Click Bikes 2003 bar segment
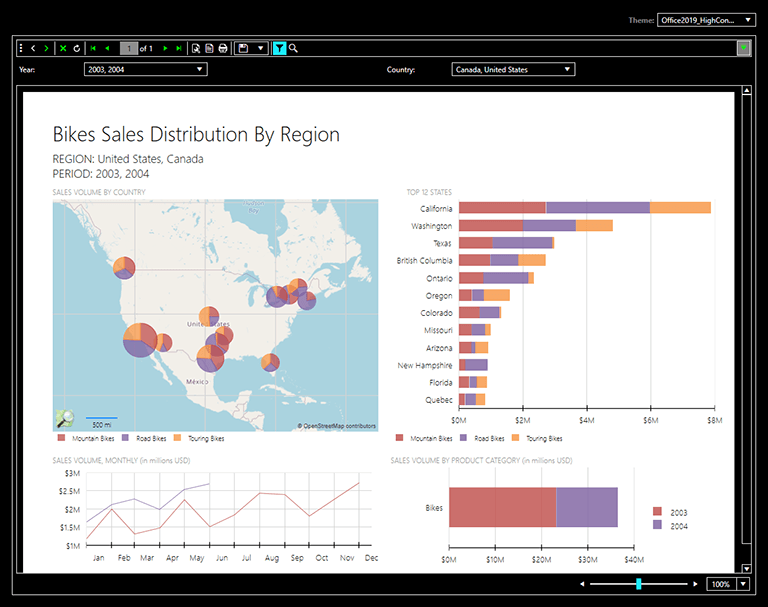Image resolution: width=768 pixels, height=607 pixels. pyautogui.click(x=503, y=507)
